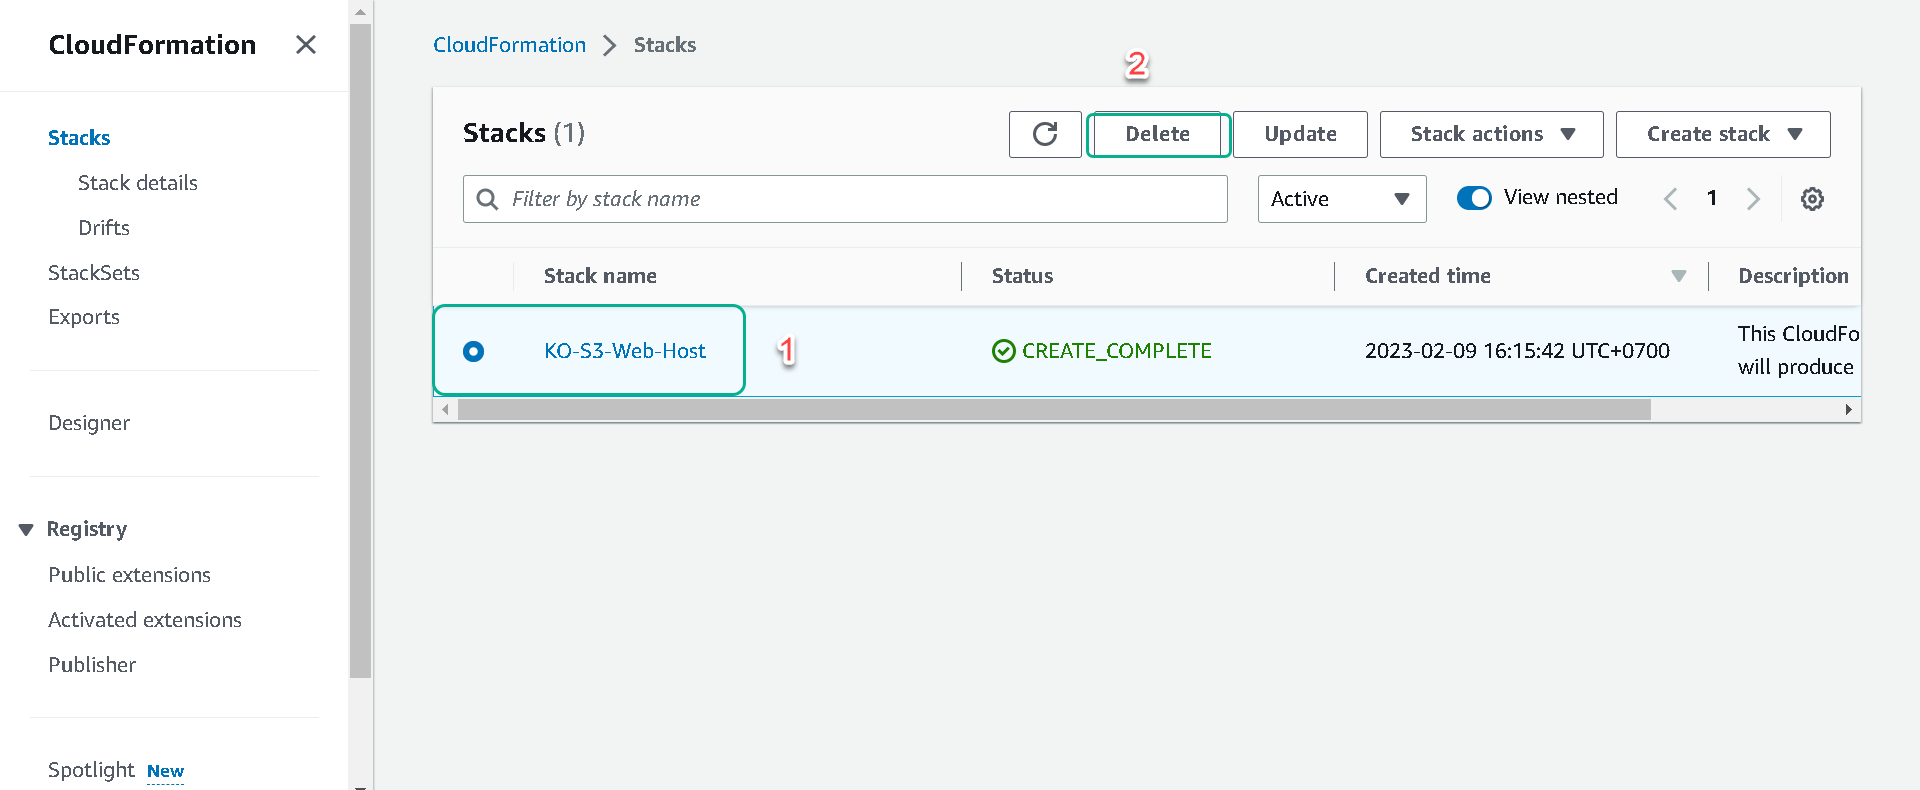Click the CREATE_COMPLETE status text
The image size is (1920, 790).
tap(1116, 351)
